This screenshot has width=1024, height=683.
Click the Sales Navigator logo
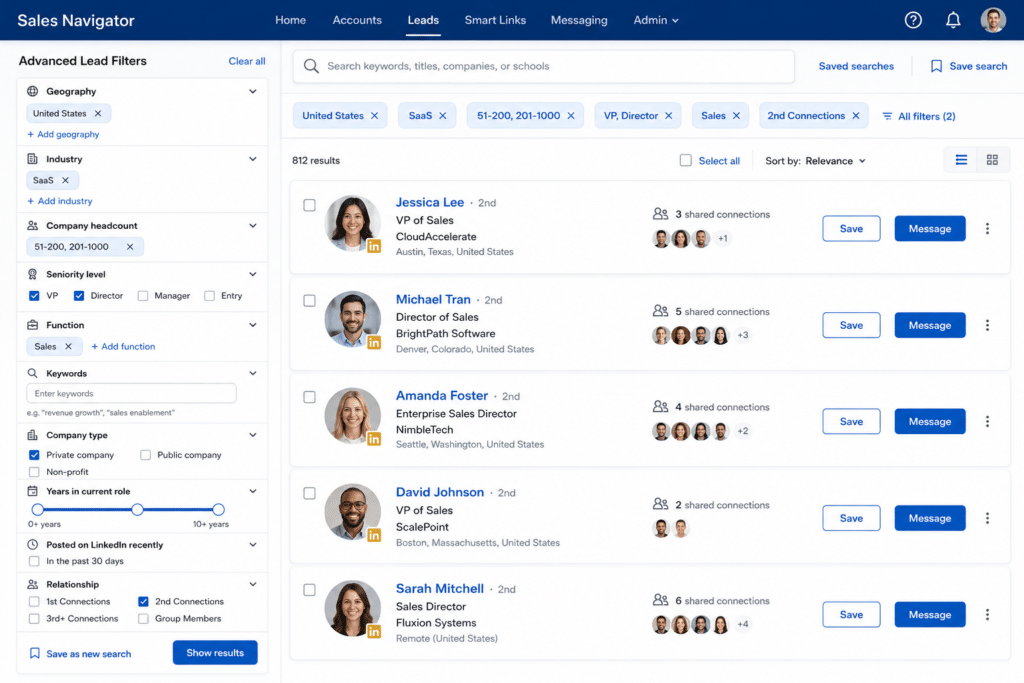[x=76, y=20]
